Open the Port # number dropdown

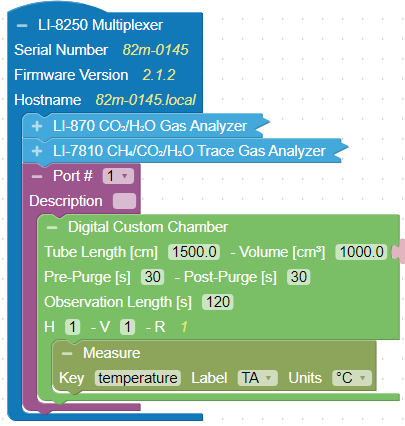[x=118, y=176]
